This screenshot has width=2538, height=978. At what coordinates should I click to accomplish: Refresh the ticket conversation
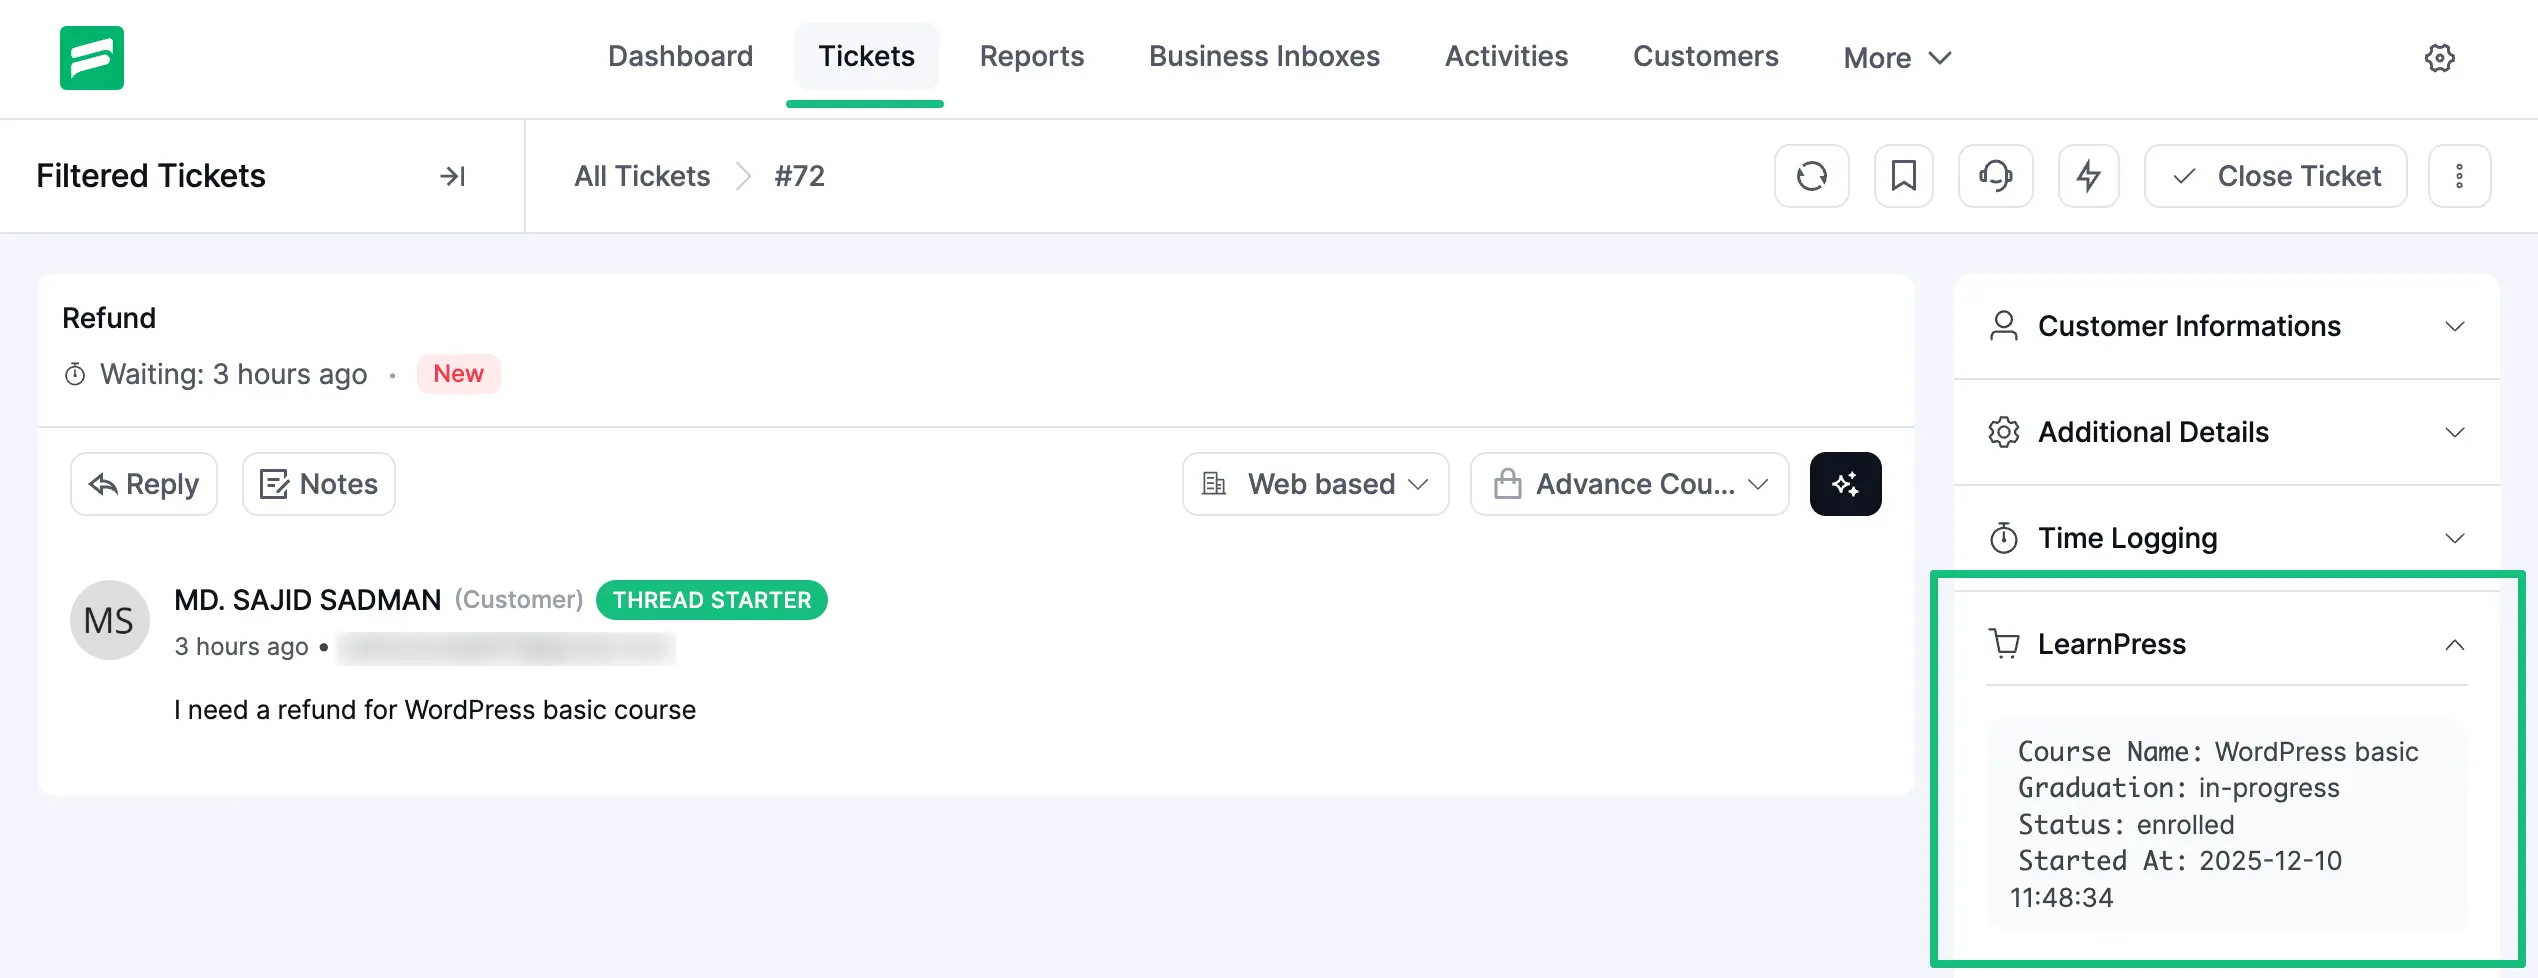[1812, 176]
